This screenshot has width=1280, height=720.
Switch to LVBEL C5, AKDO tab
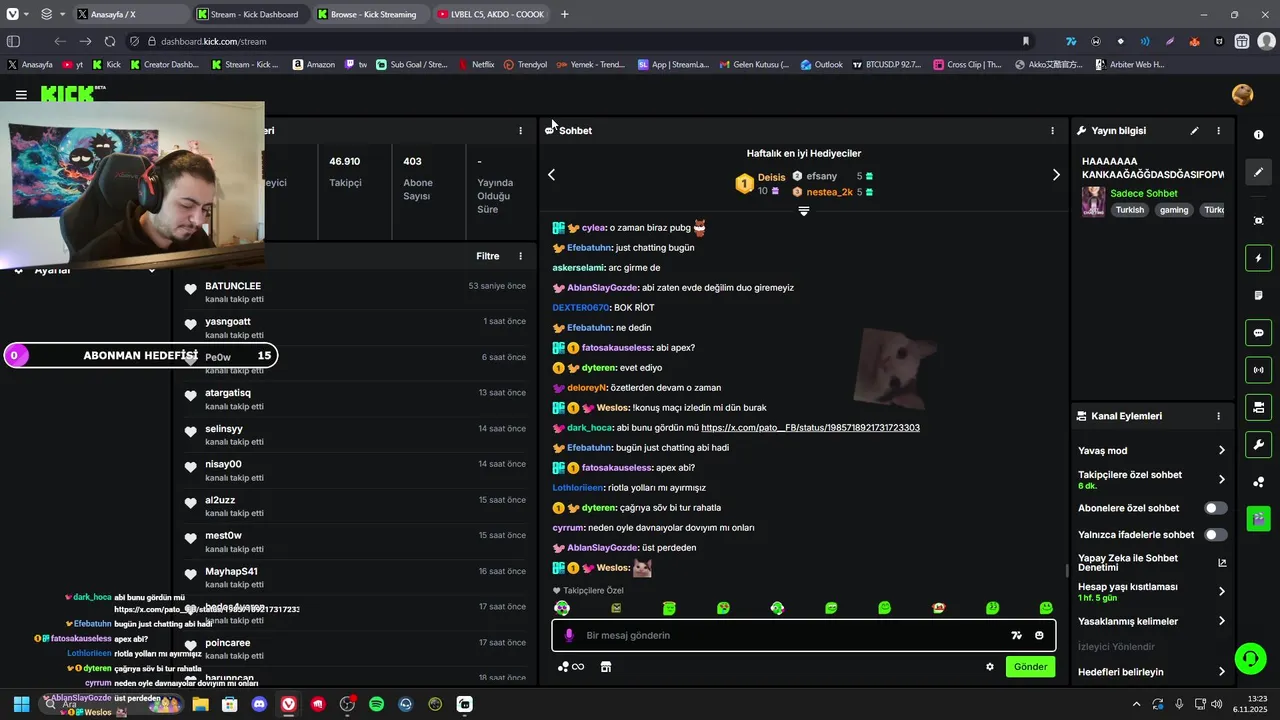pos(491,14)
